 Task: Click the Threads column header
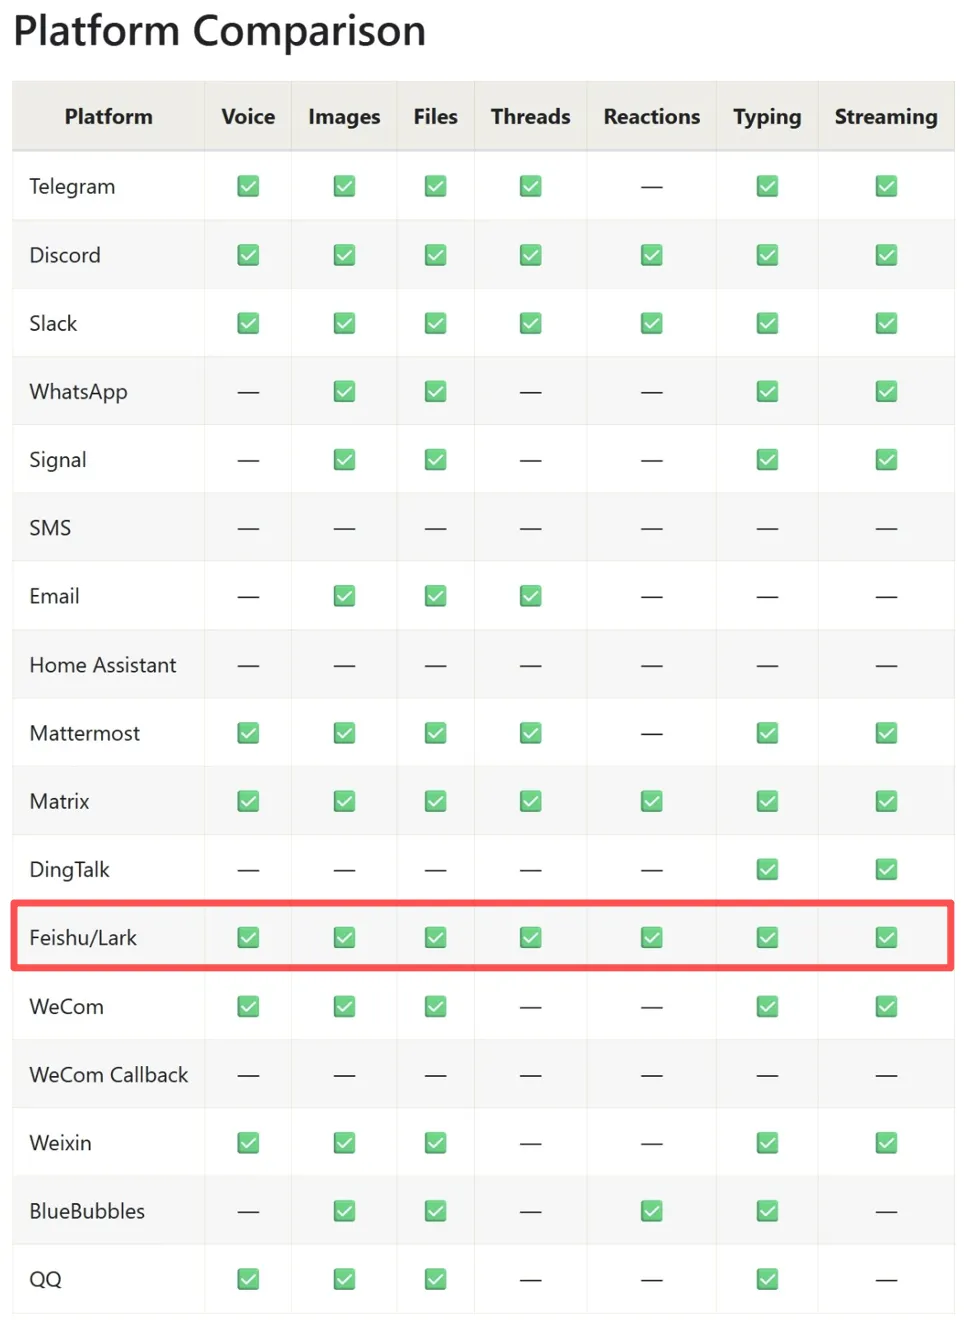[530, 117]
